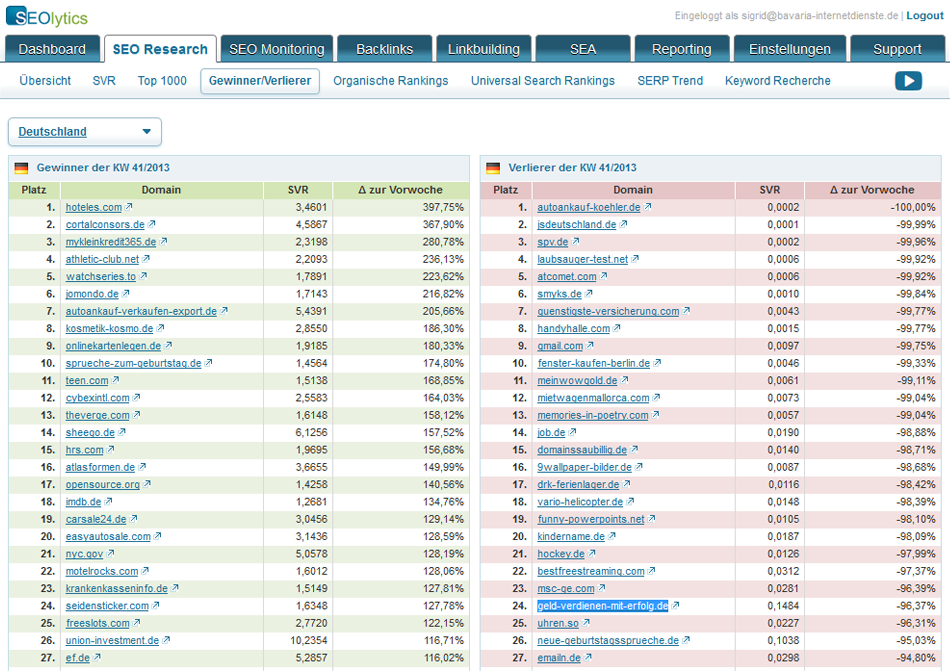Select Gewinner/Verlierer sub-navigation item
950x671 pixels.
coord(260,81)
